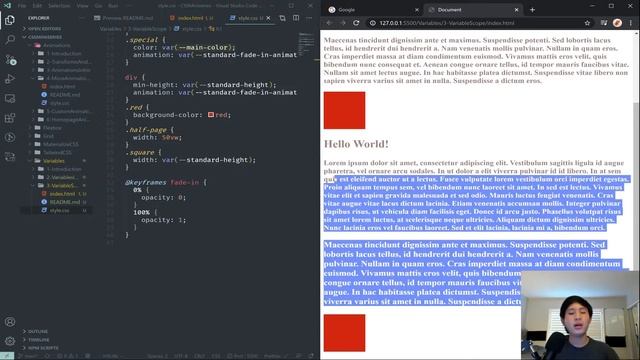The image size is (640, 360).
Task: Open the Manage gear menu in VS Code
Action: point(10,341)
